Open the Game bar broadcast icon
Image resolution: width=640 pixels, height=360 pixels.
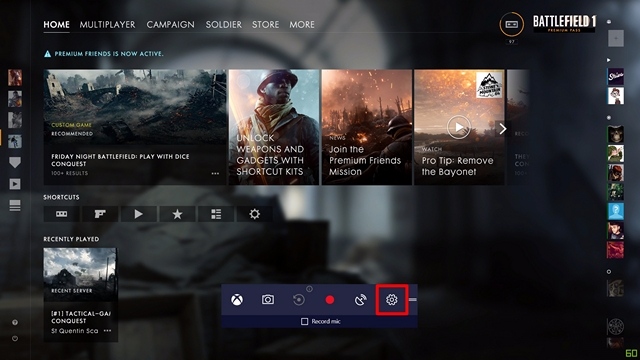360,300
